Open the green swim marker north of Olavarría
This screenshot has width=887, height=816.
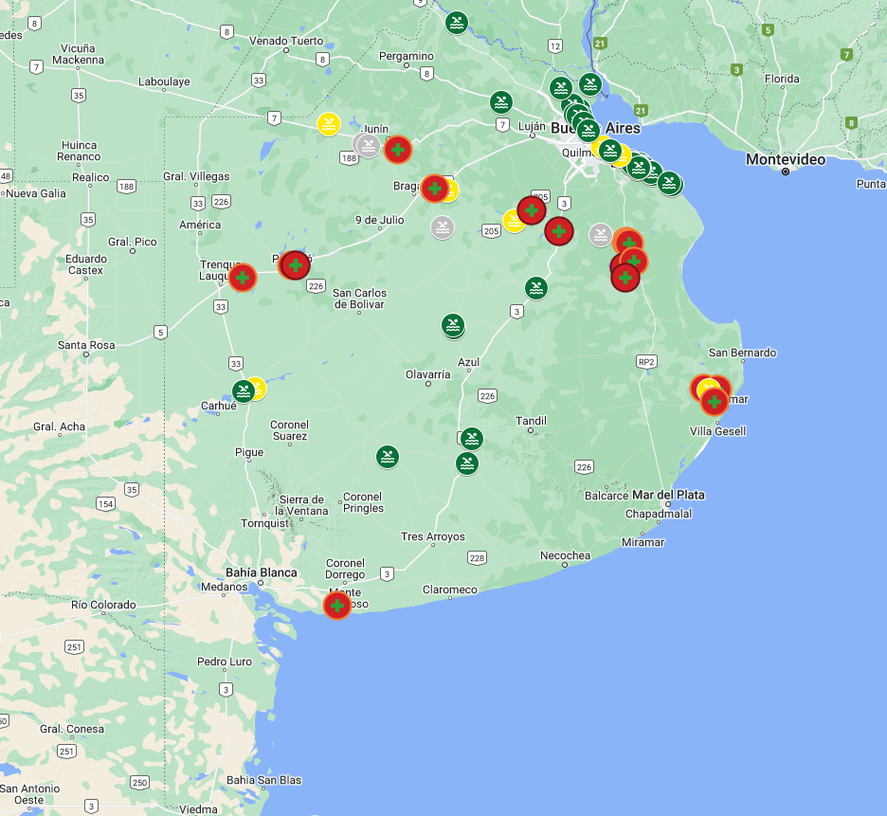(x=453, y=325)
